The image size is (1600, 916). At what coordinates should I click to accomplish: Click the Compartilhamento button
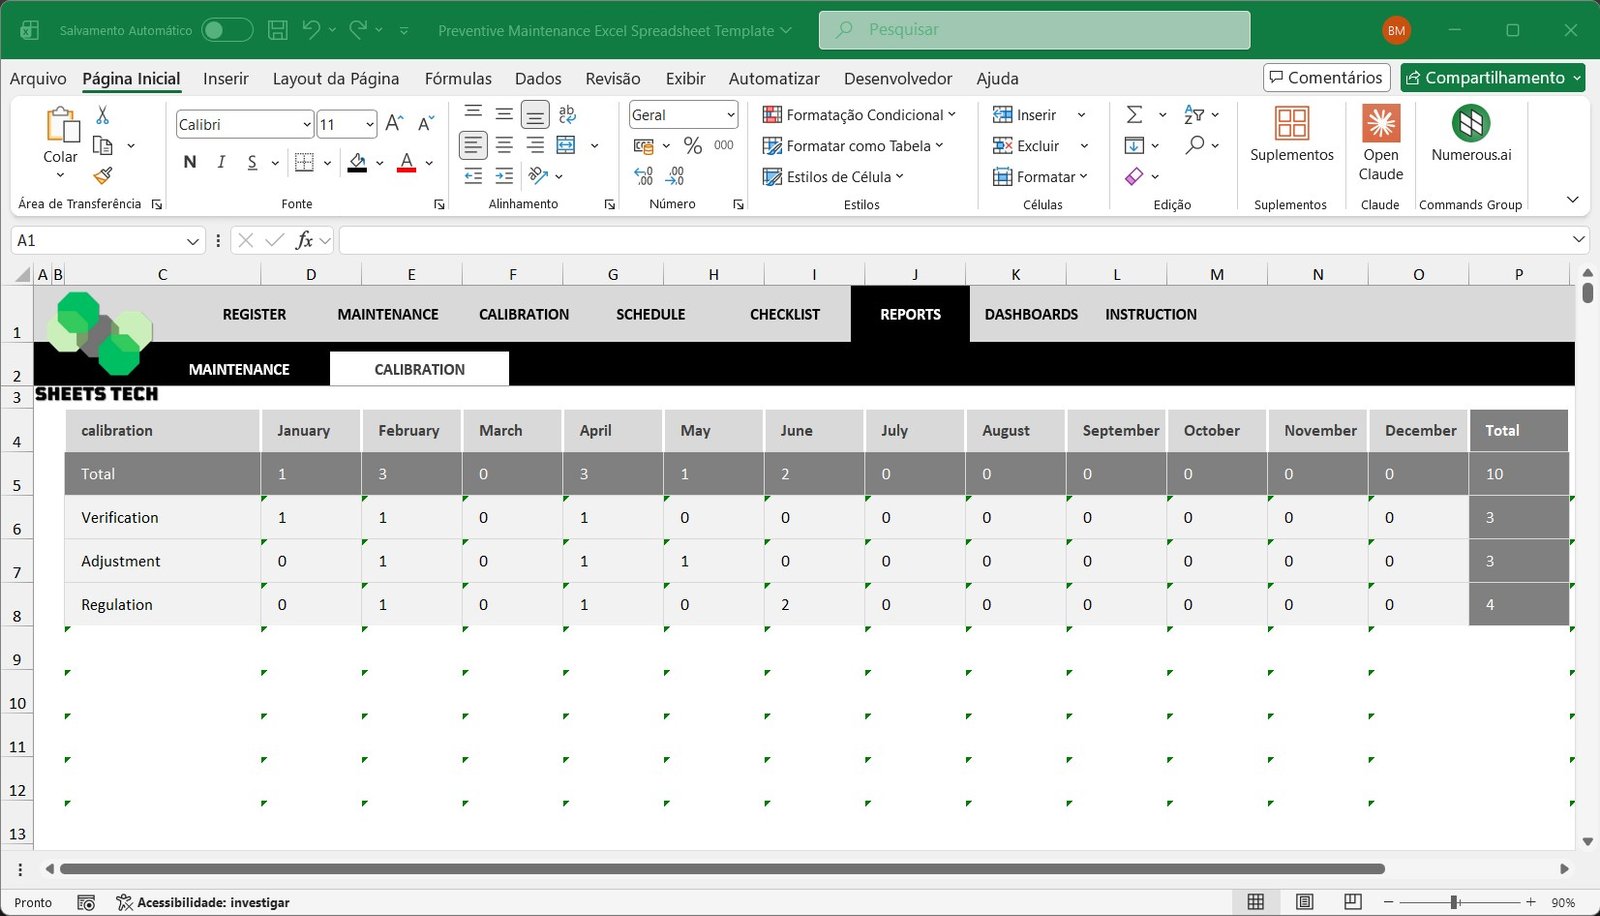[1492, 77]
